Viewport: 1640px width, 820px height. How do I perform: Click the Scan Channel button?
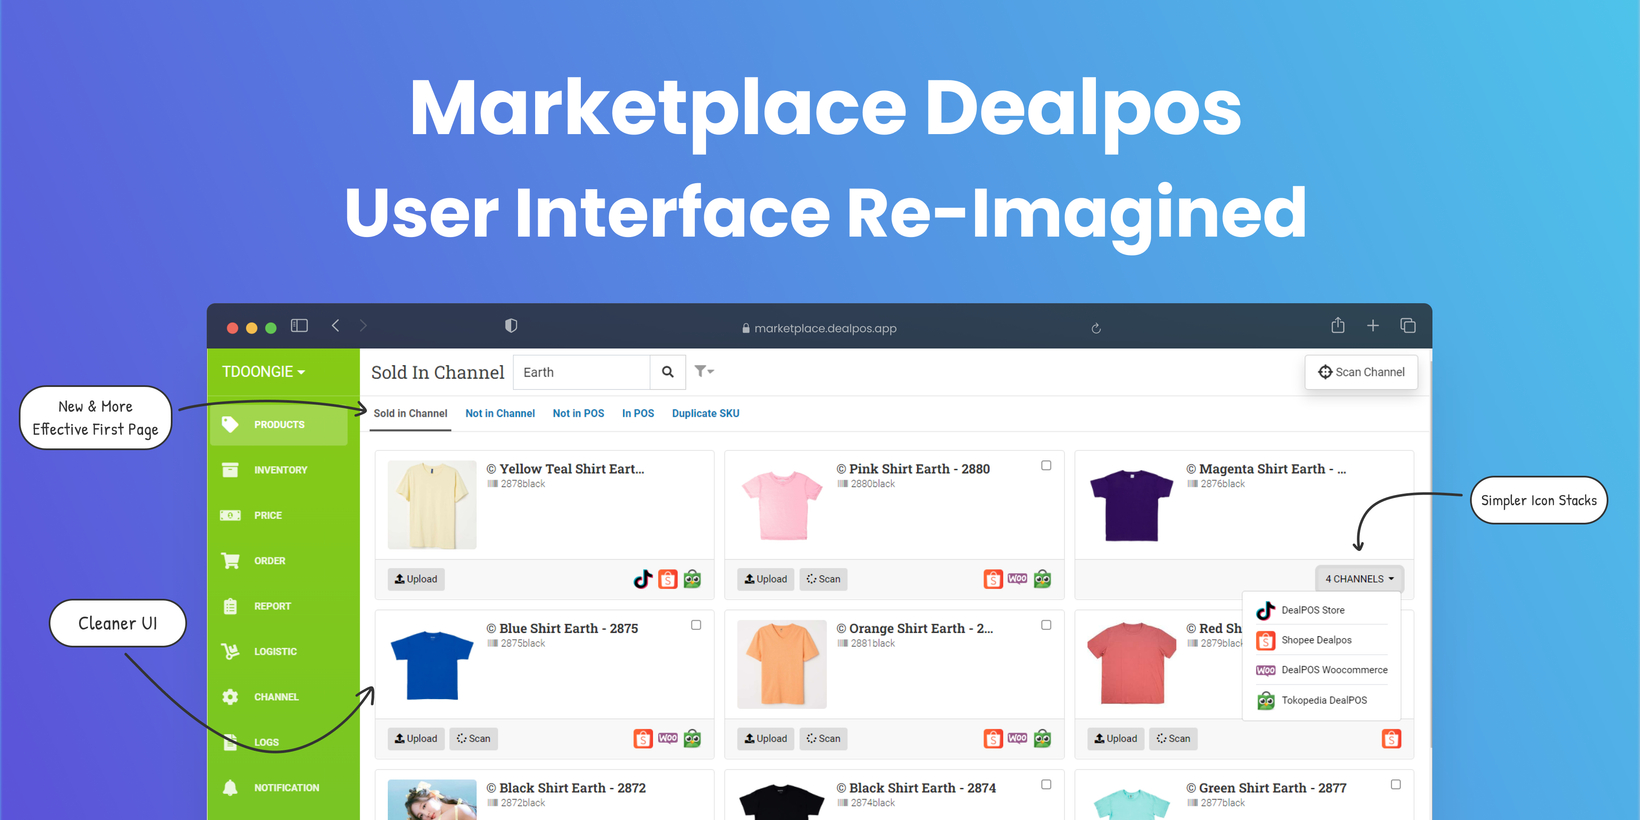[x=1361, y=372]
